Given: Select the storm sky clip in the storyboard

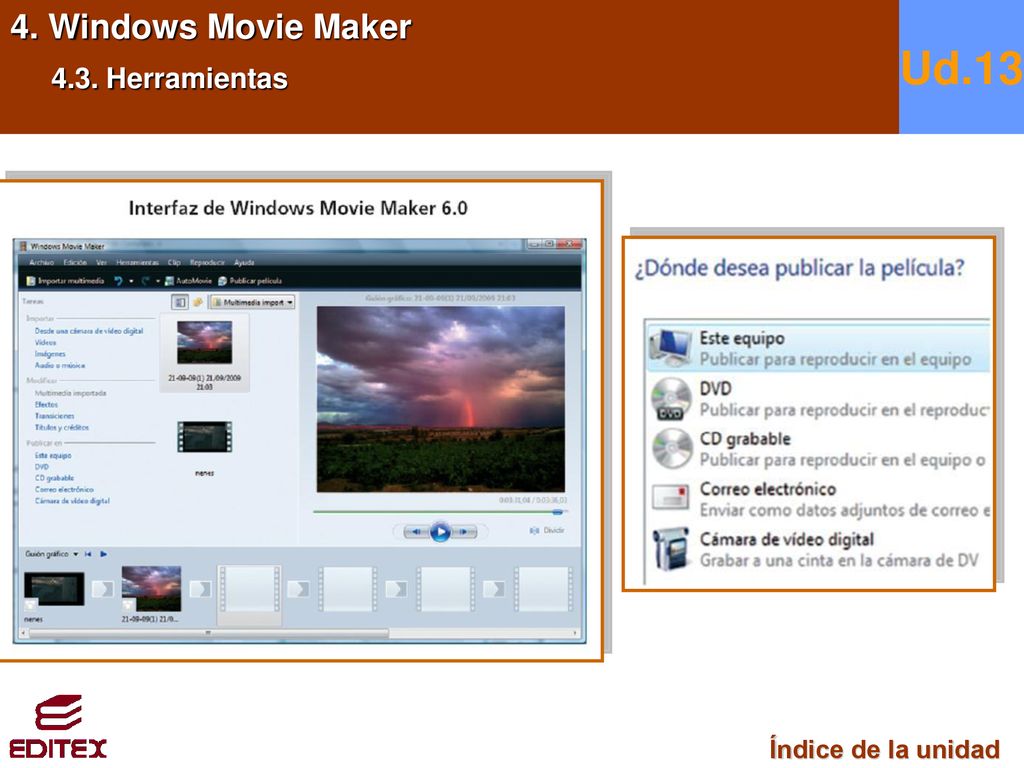Looking at the screenshot, I should point(152,589).
